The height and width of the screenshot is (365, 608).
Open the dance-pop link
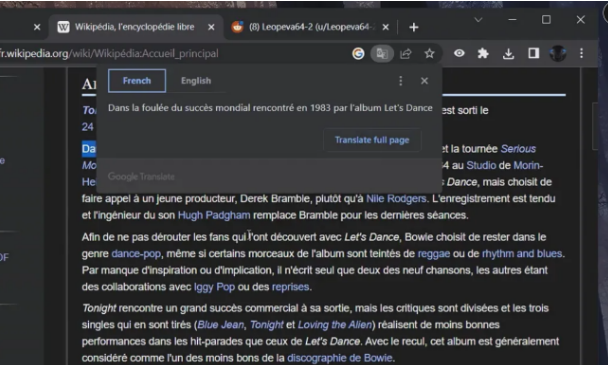click(136, 254)
